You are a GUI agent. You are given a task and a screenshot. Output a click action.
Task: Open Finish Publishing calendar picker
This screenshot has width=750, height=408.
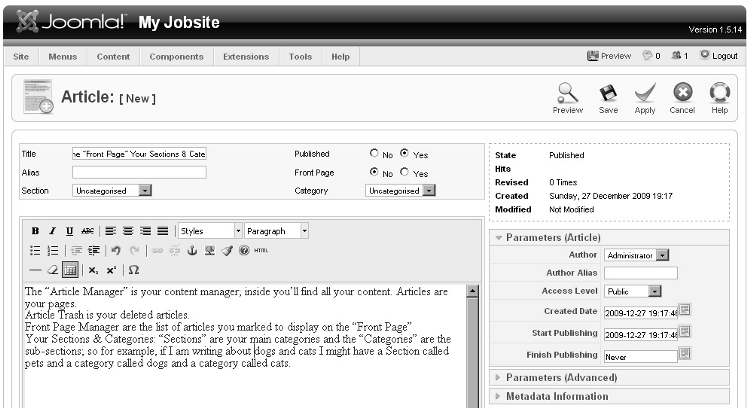[x=685, y=353]
